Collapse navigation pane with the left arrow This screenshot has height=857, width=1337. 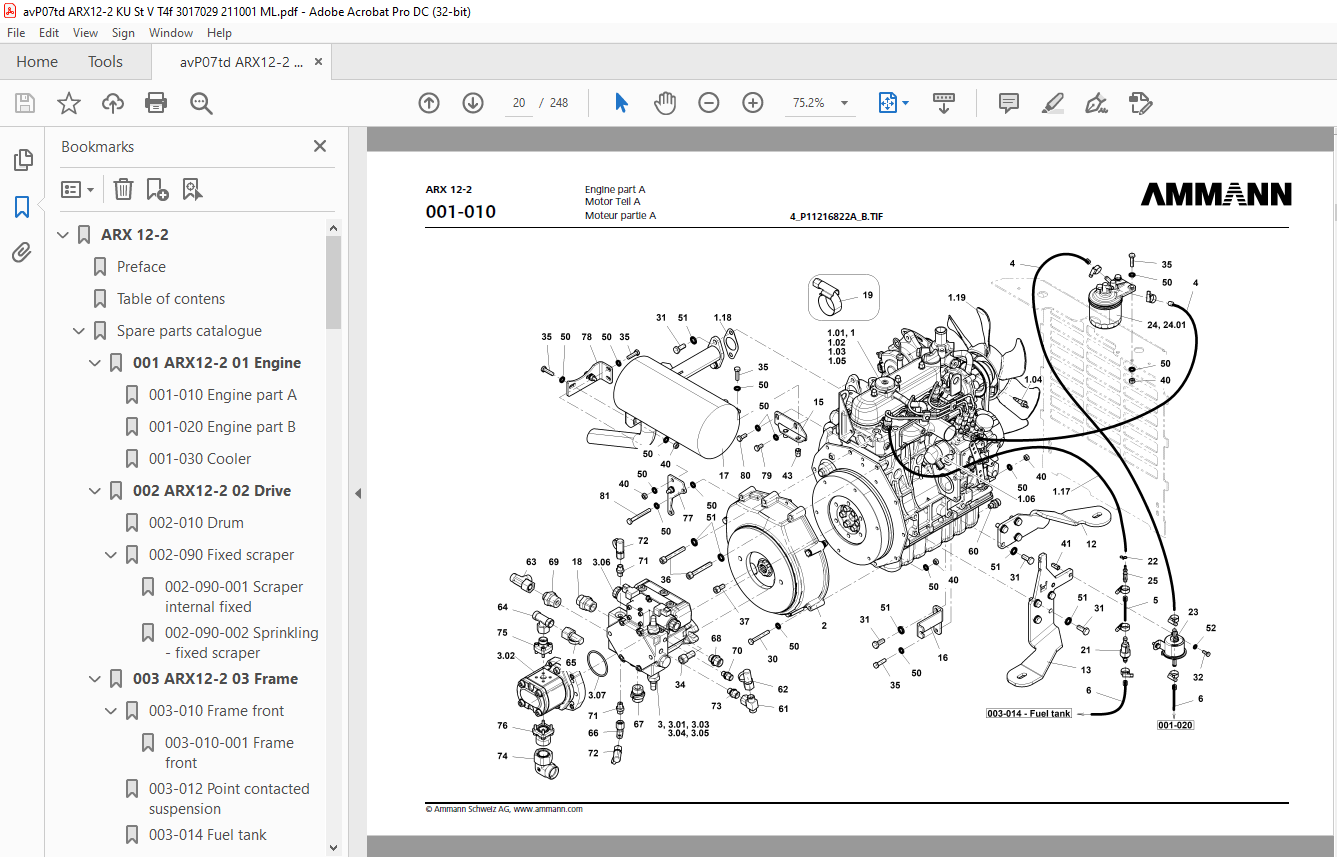(x=358, y=493)
